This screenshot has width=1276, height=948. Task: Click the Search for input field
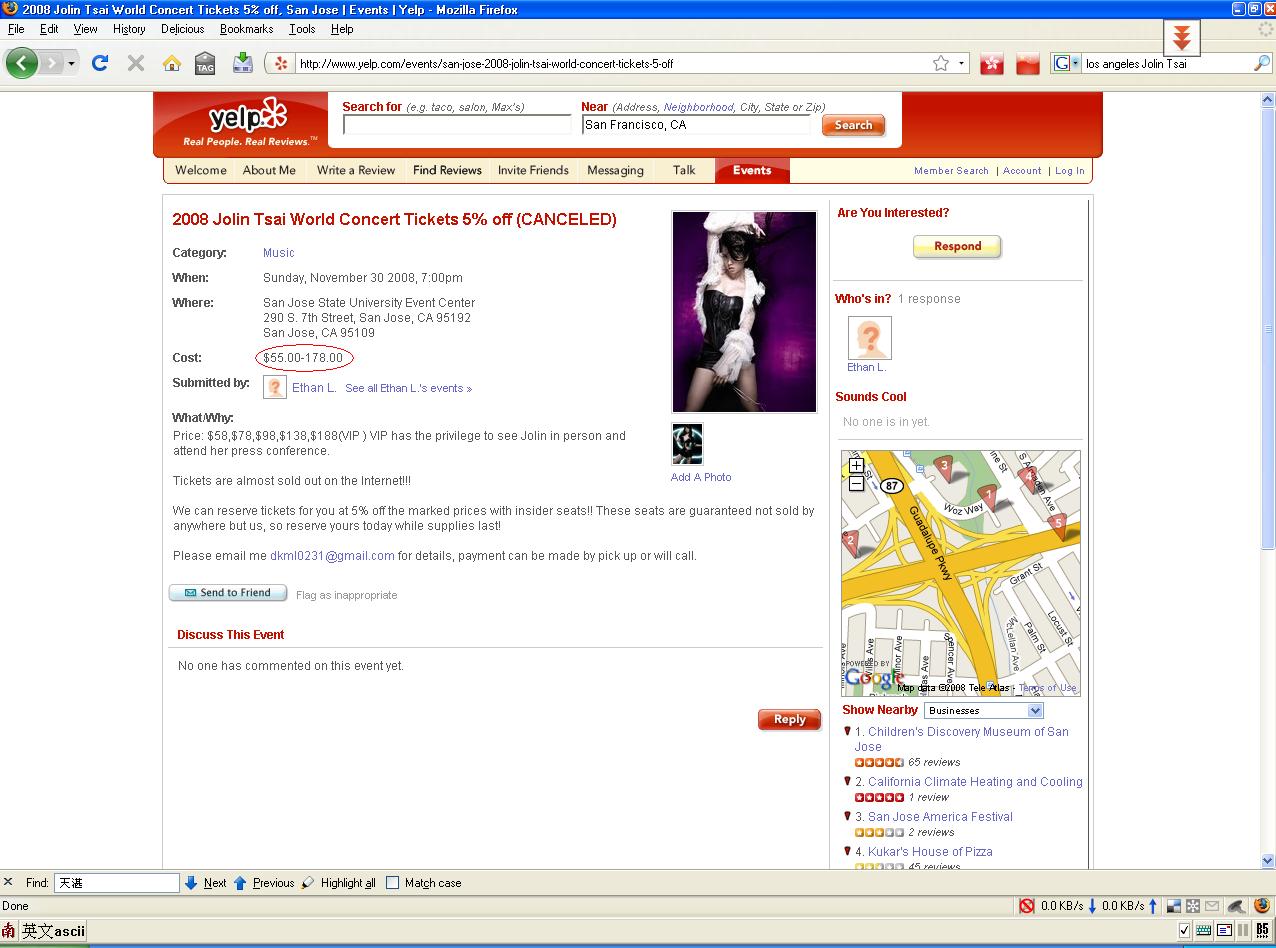tap(457, 125)
